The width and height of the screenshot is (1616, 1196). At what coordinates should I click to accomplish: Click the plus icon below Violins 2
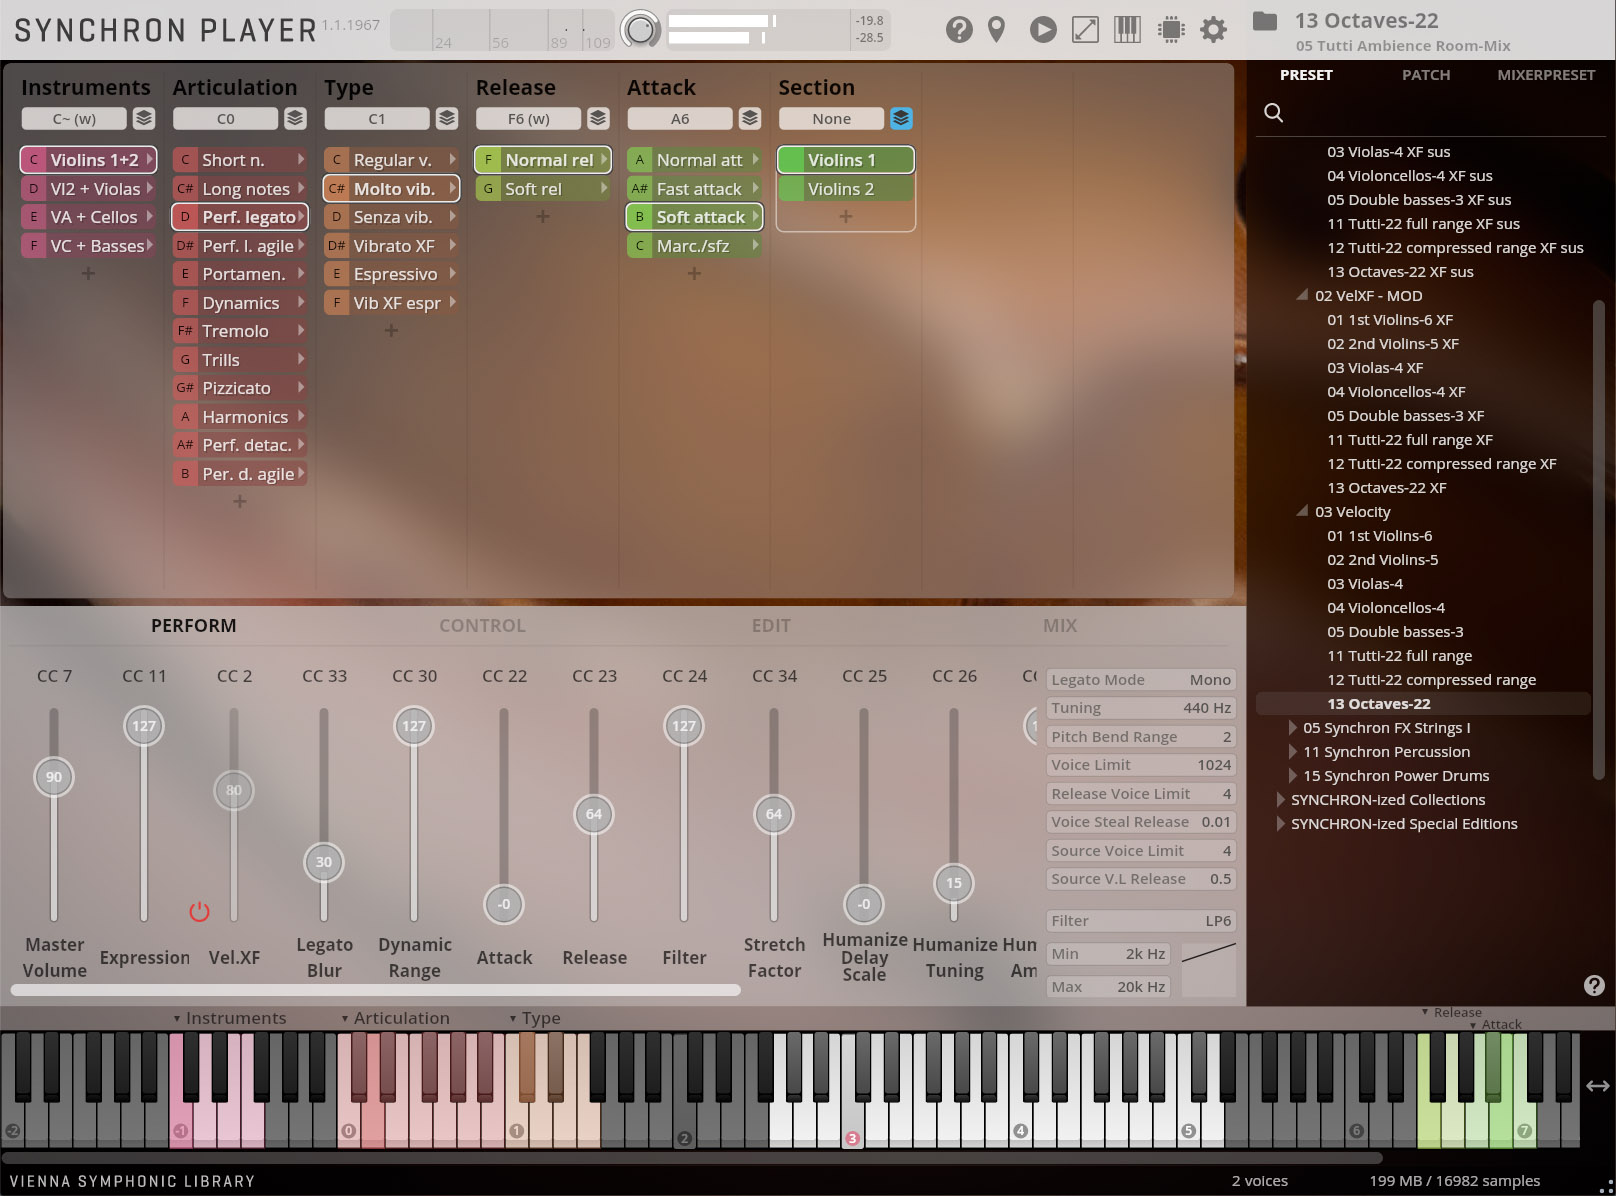point(845,216)
